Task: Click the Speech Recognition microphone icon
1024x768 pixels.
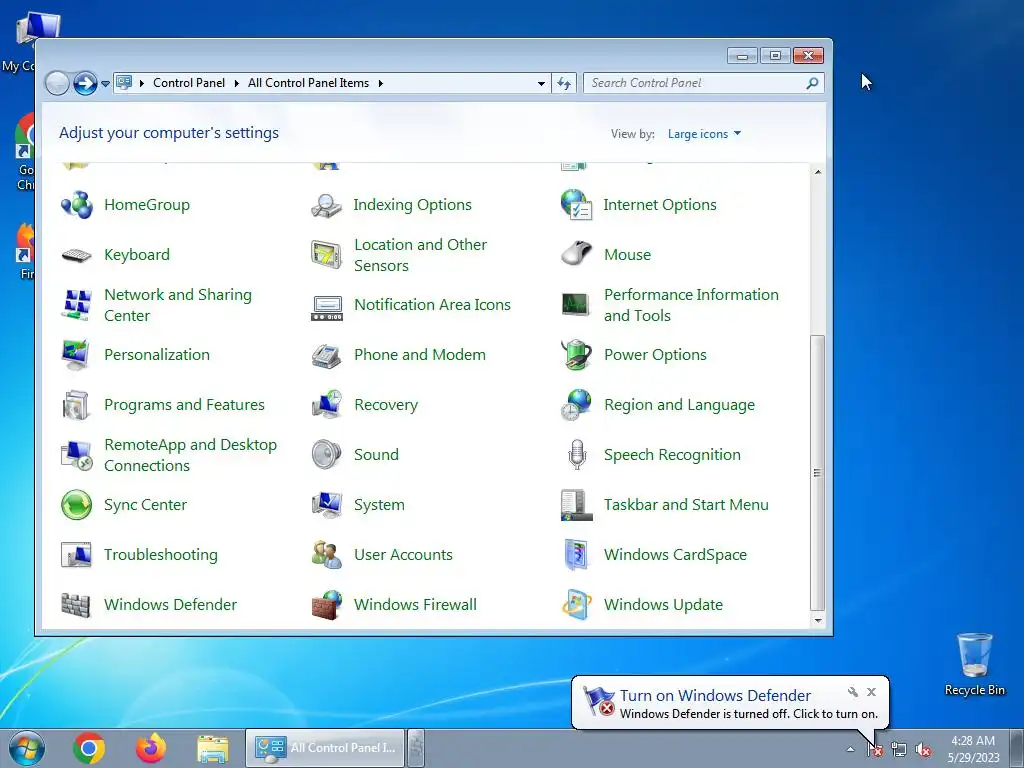Action: pyautogui.click(x=577, y=455)
